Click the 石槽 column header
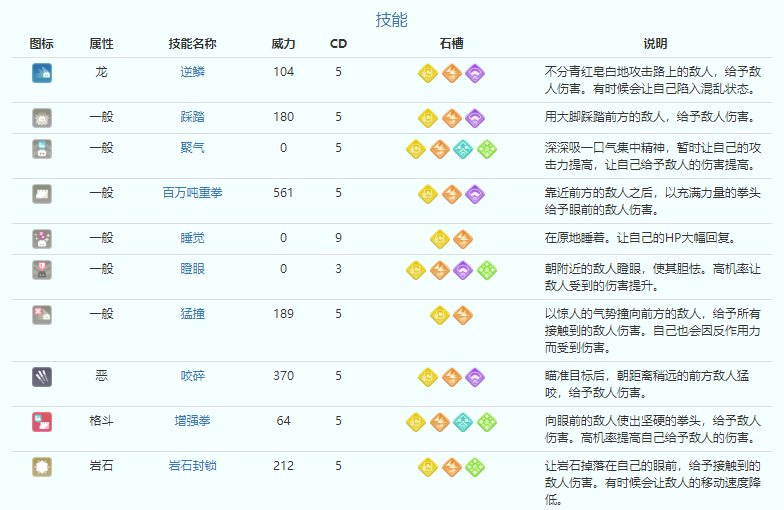The width and height of the screenshot is (784, 510). pyautogui.click(x=452, y=44)
